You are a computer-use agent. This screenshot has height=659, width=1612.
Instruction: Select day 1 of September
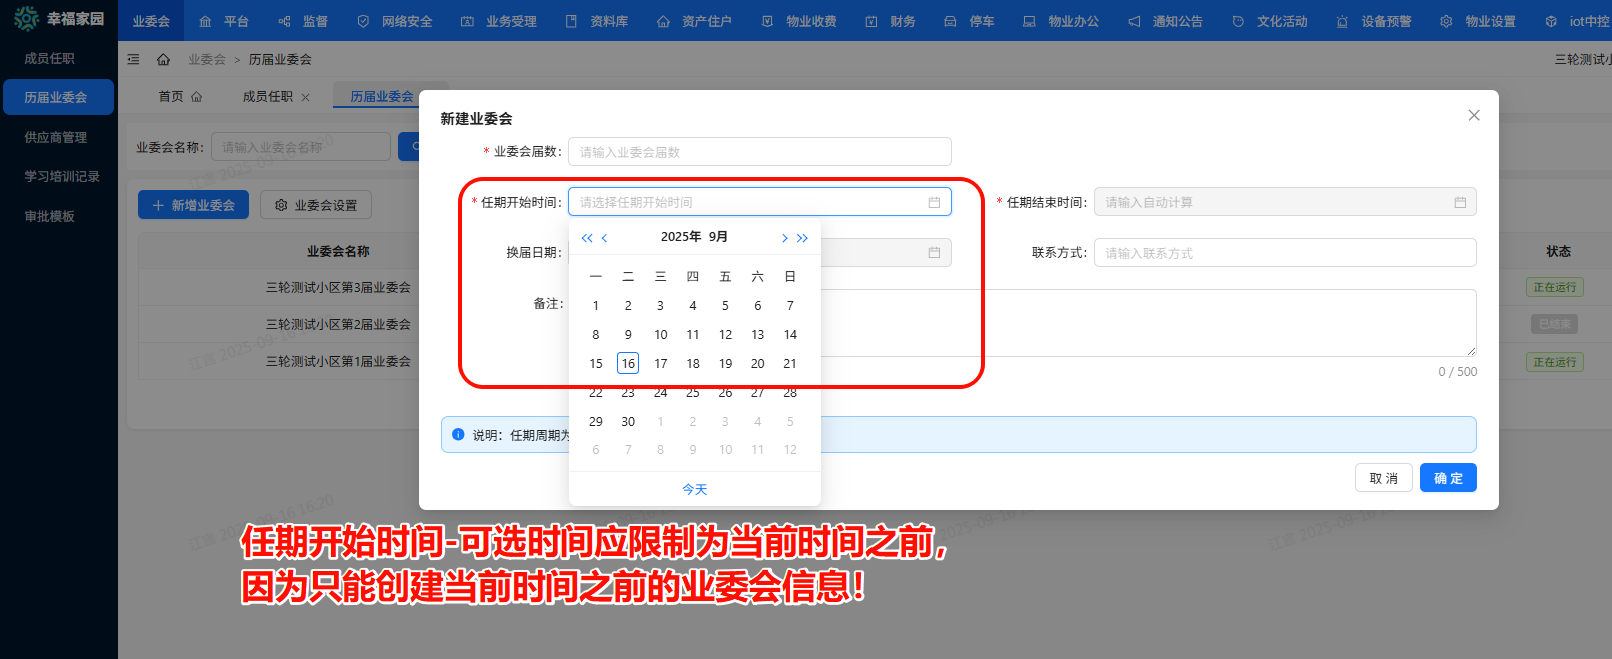(x=596, y=306)
